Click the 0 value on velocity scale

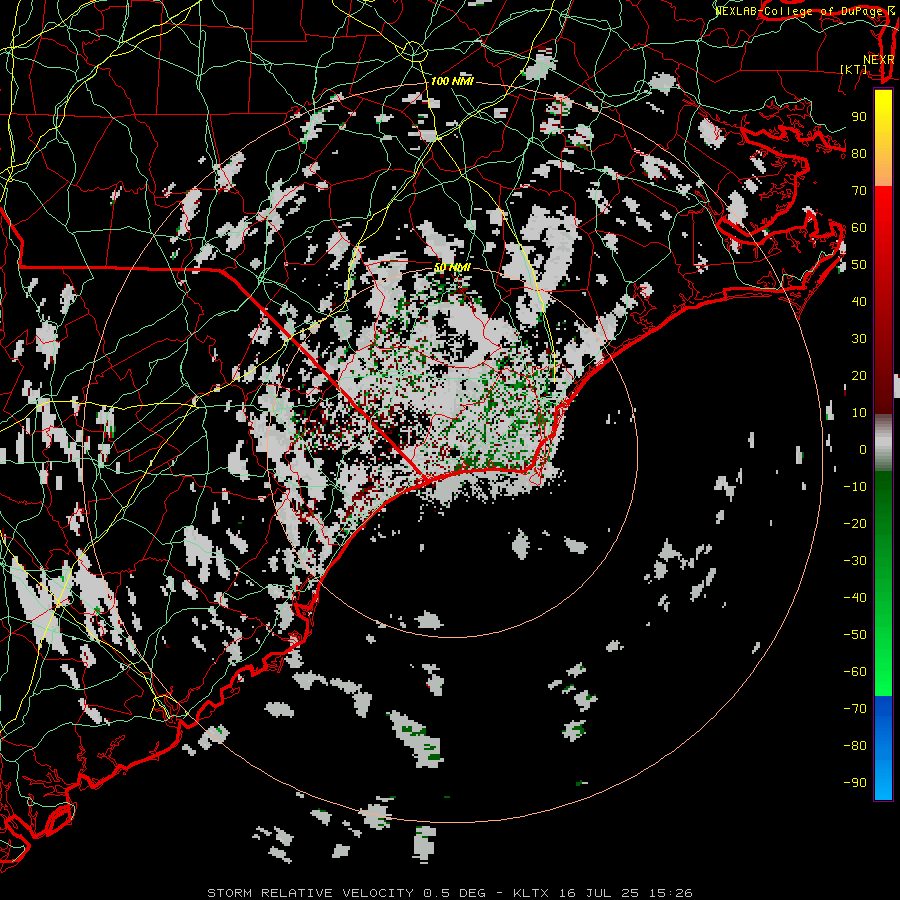pyautogui.click(x=863, y=450)
